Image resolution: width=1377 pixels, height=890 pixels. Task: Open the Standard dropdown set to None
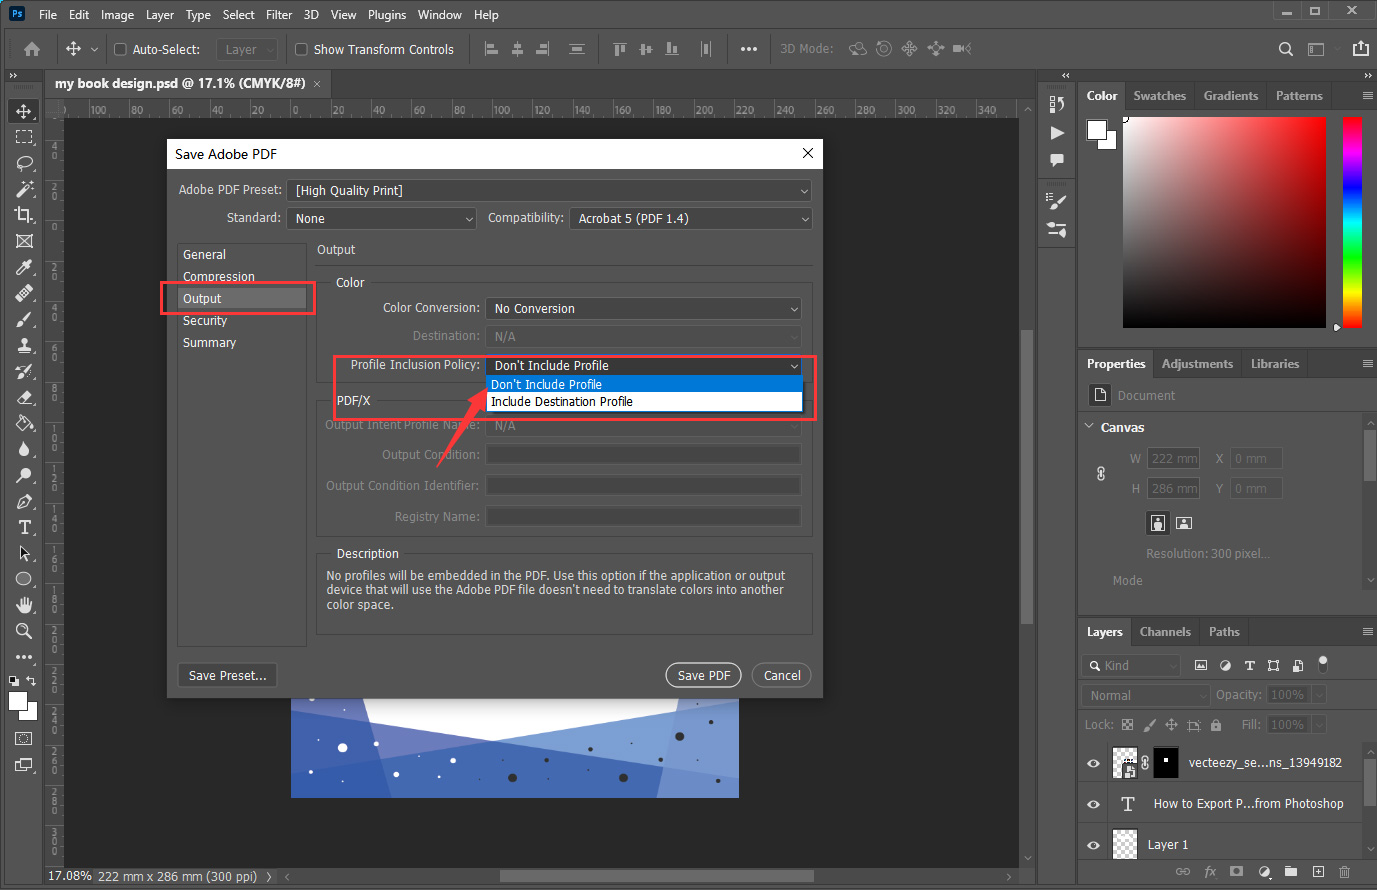(382, 218)
